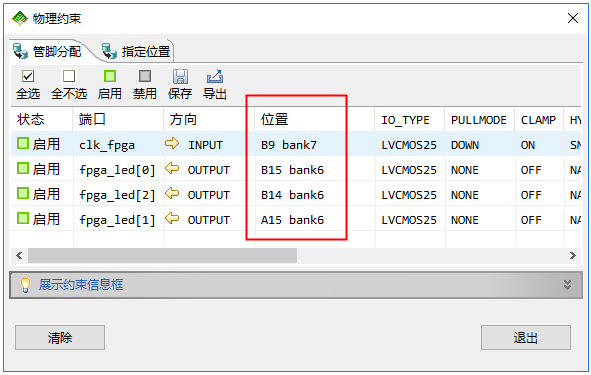The image size is (591, 375).
Task: Click the B9 bank7 location cell
Action: [x=315, y=144]
